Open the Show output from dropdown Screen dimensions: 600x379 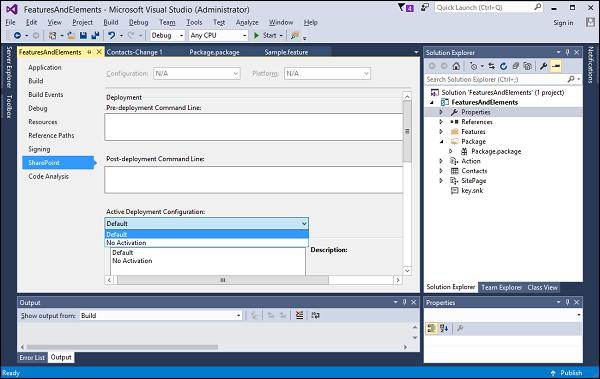[161, 315]
